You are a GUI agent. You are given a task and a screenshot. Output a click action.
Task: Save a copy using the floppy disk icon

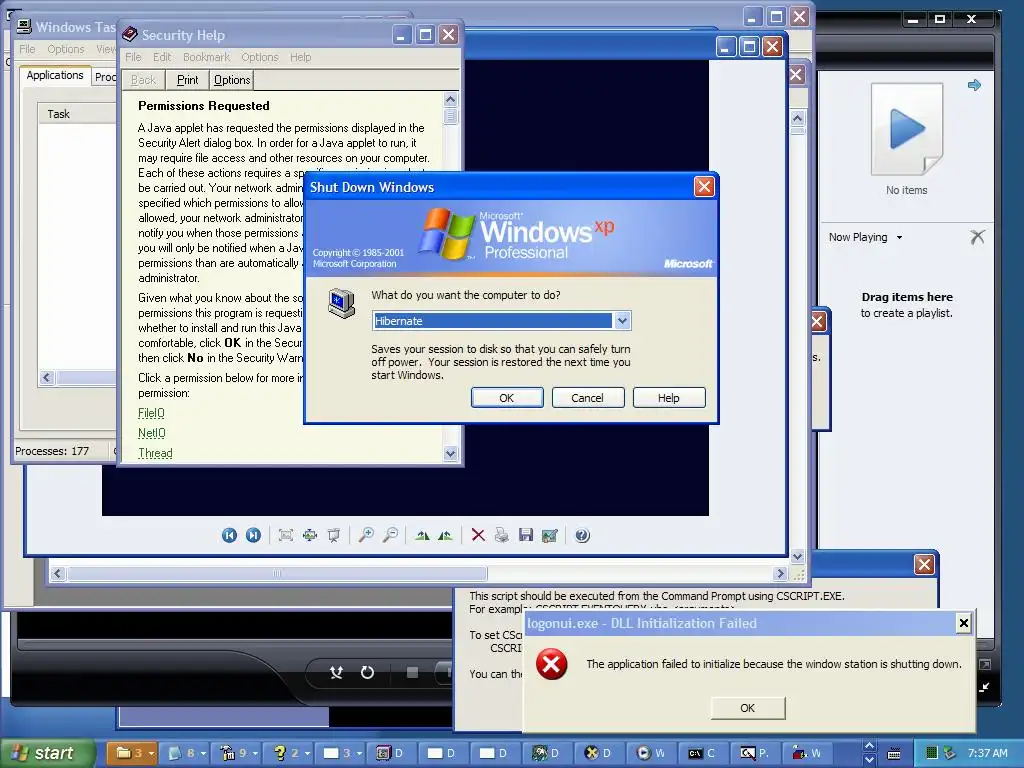pyautogui.click(x=526, y=536)
